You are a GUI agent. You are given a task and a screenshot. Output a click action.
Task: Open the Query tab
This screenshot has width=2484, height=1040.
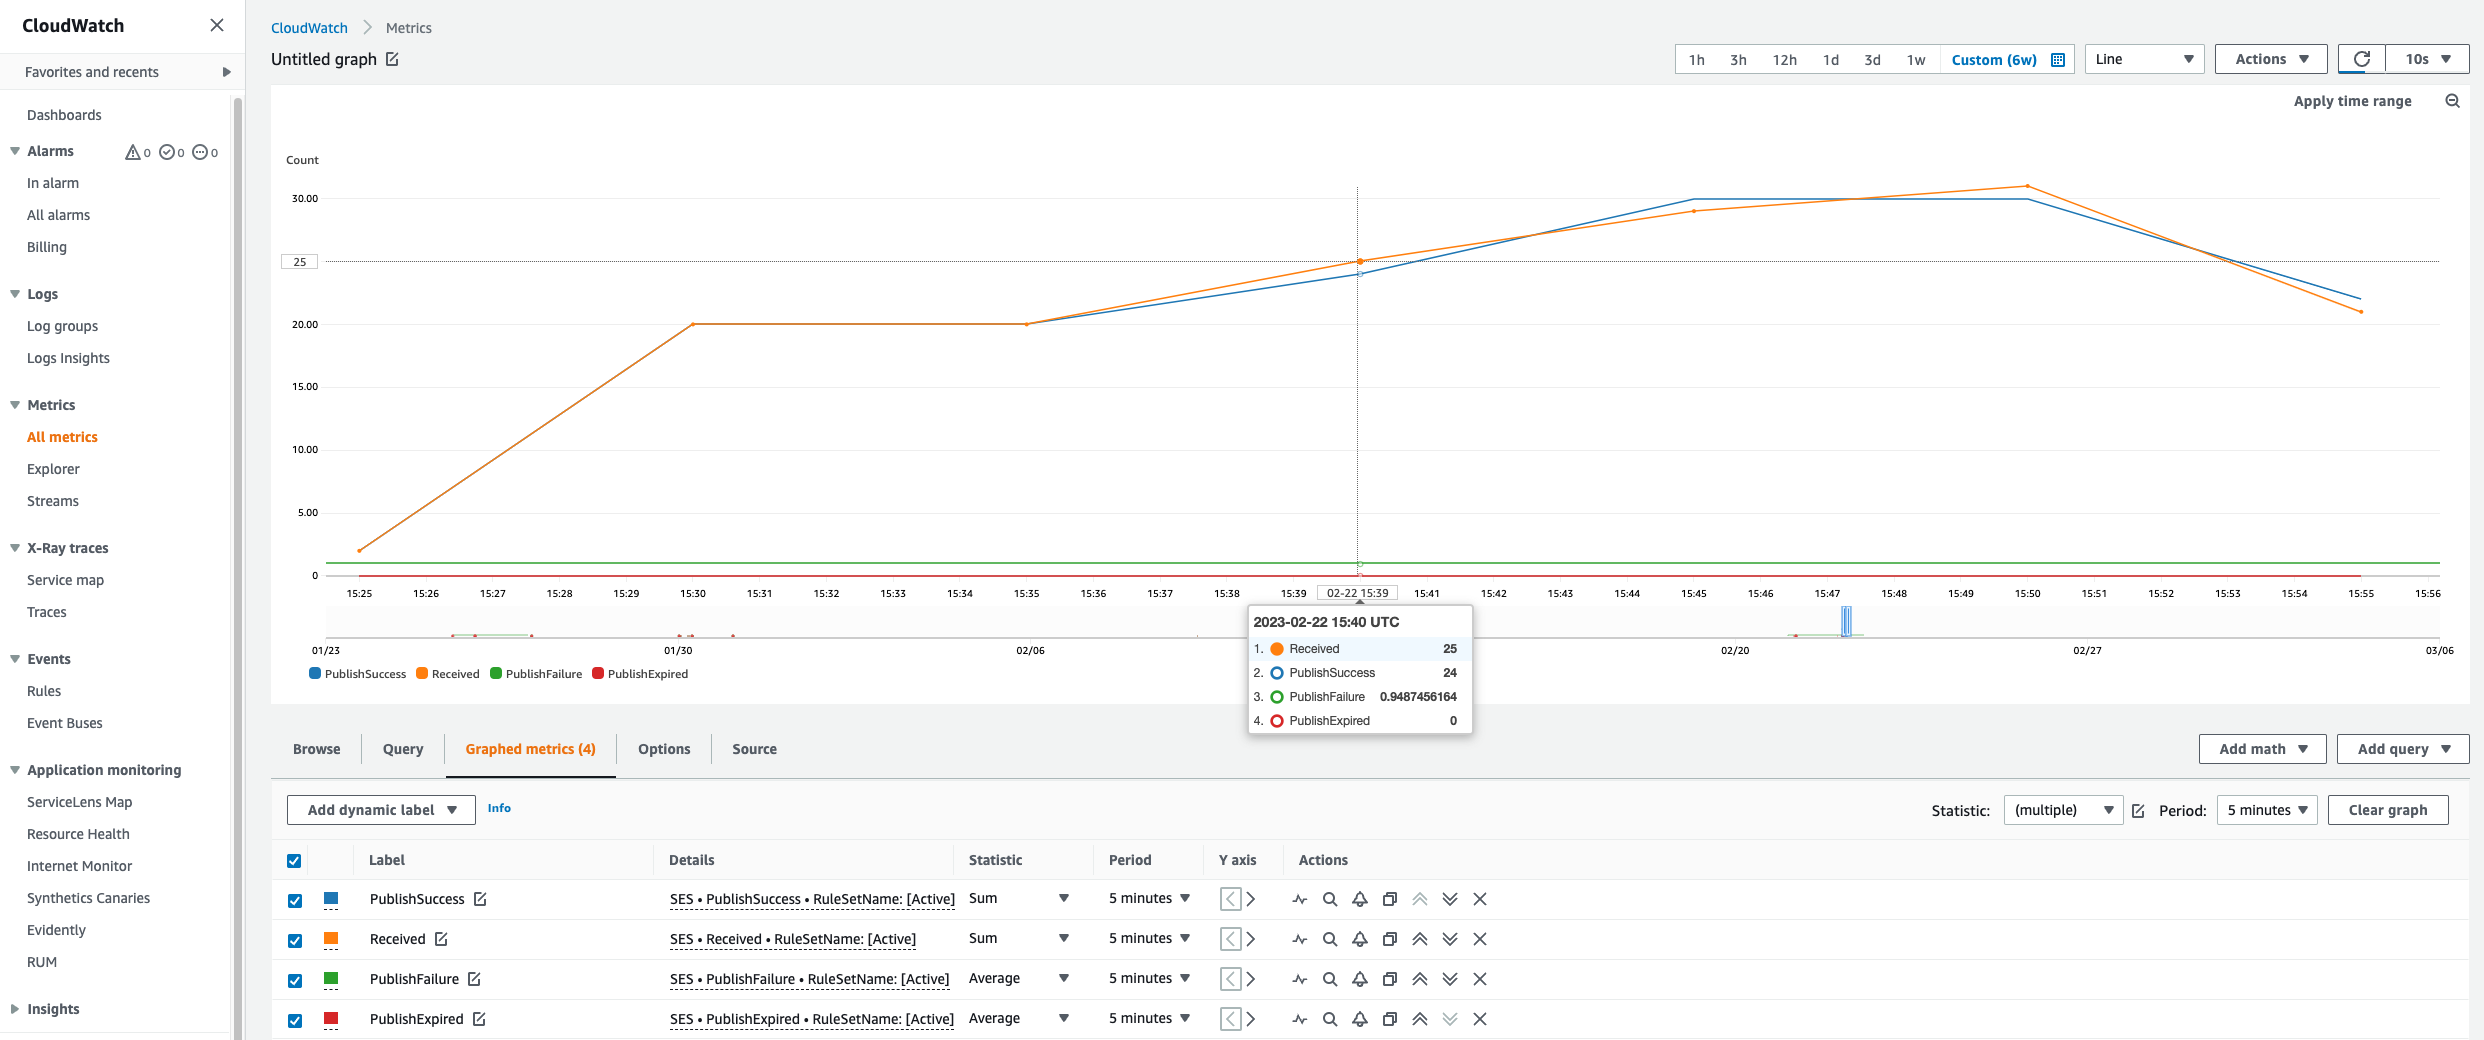(402, 749)
